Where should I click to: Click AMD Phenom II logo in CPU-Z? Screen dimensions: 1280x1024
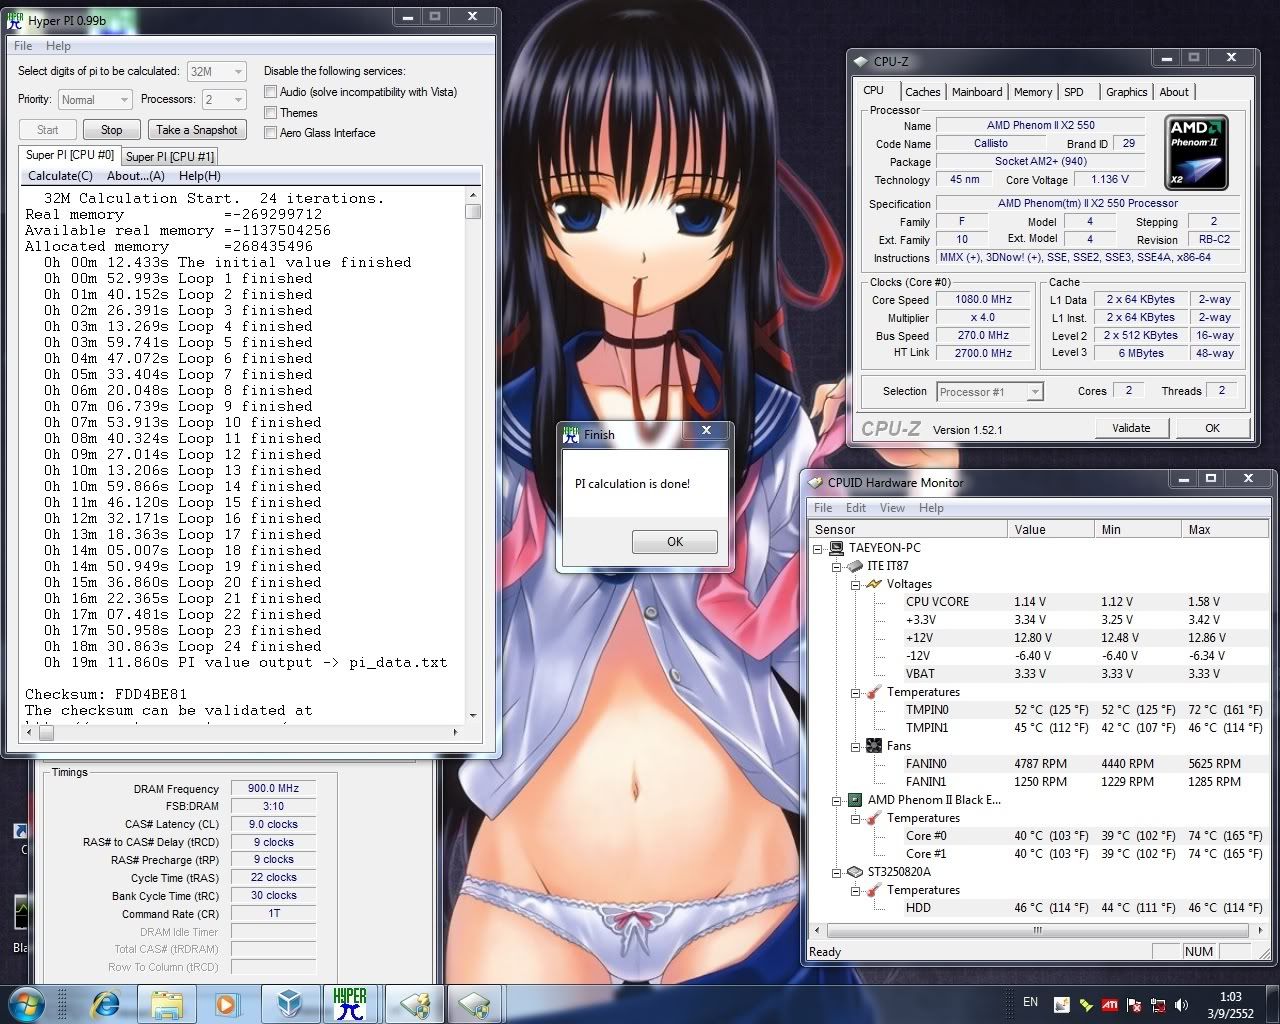(x=1197, y=152)
